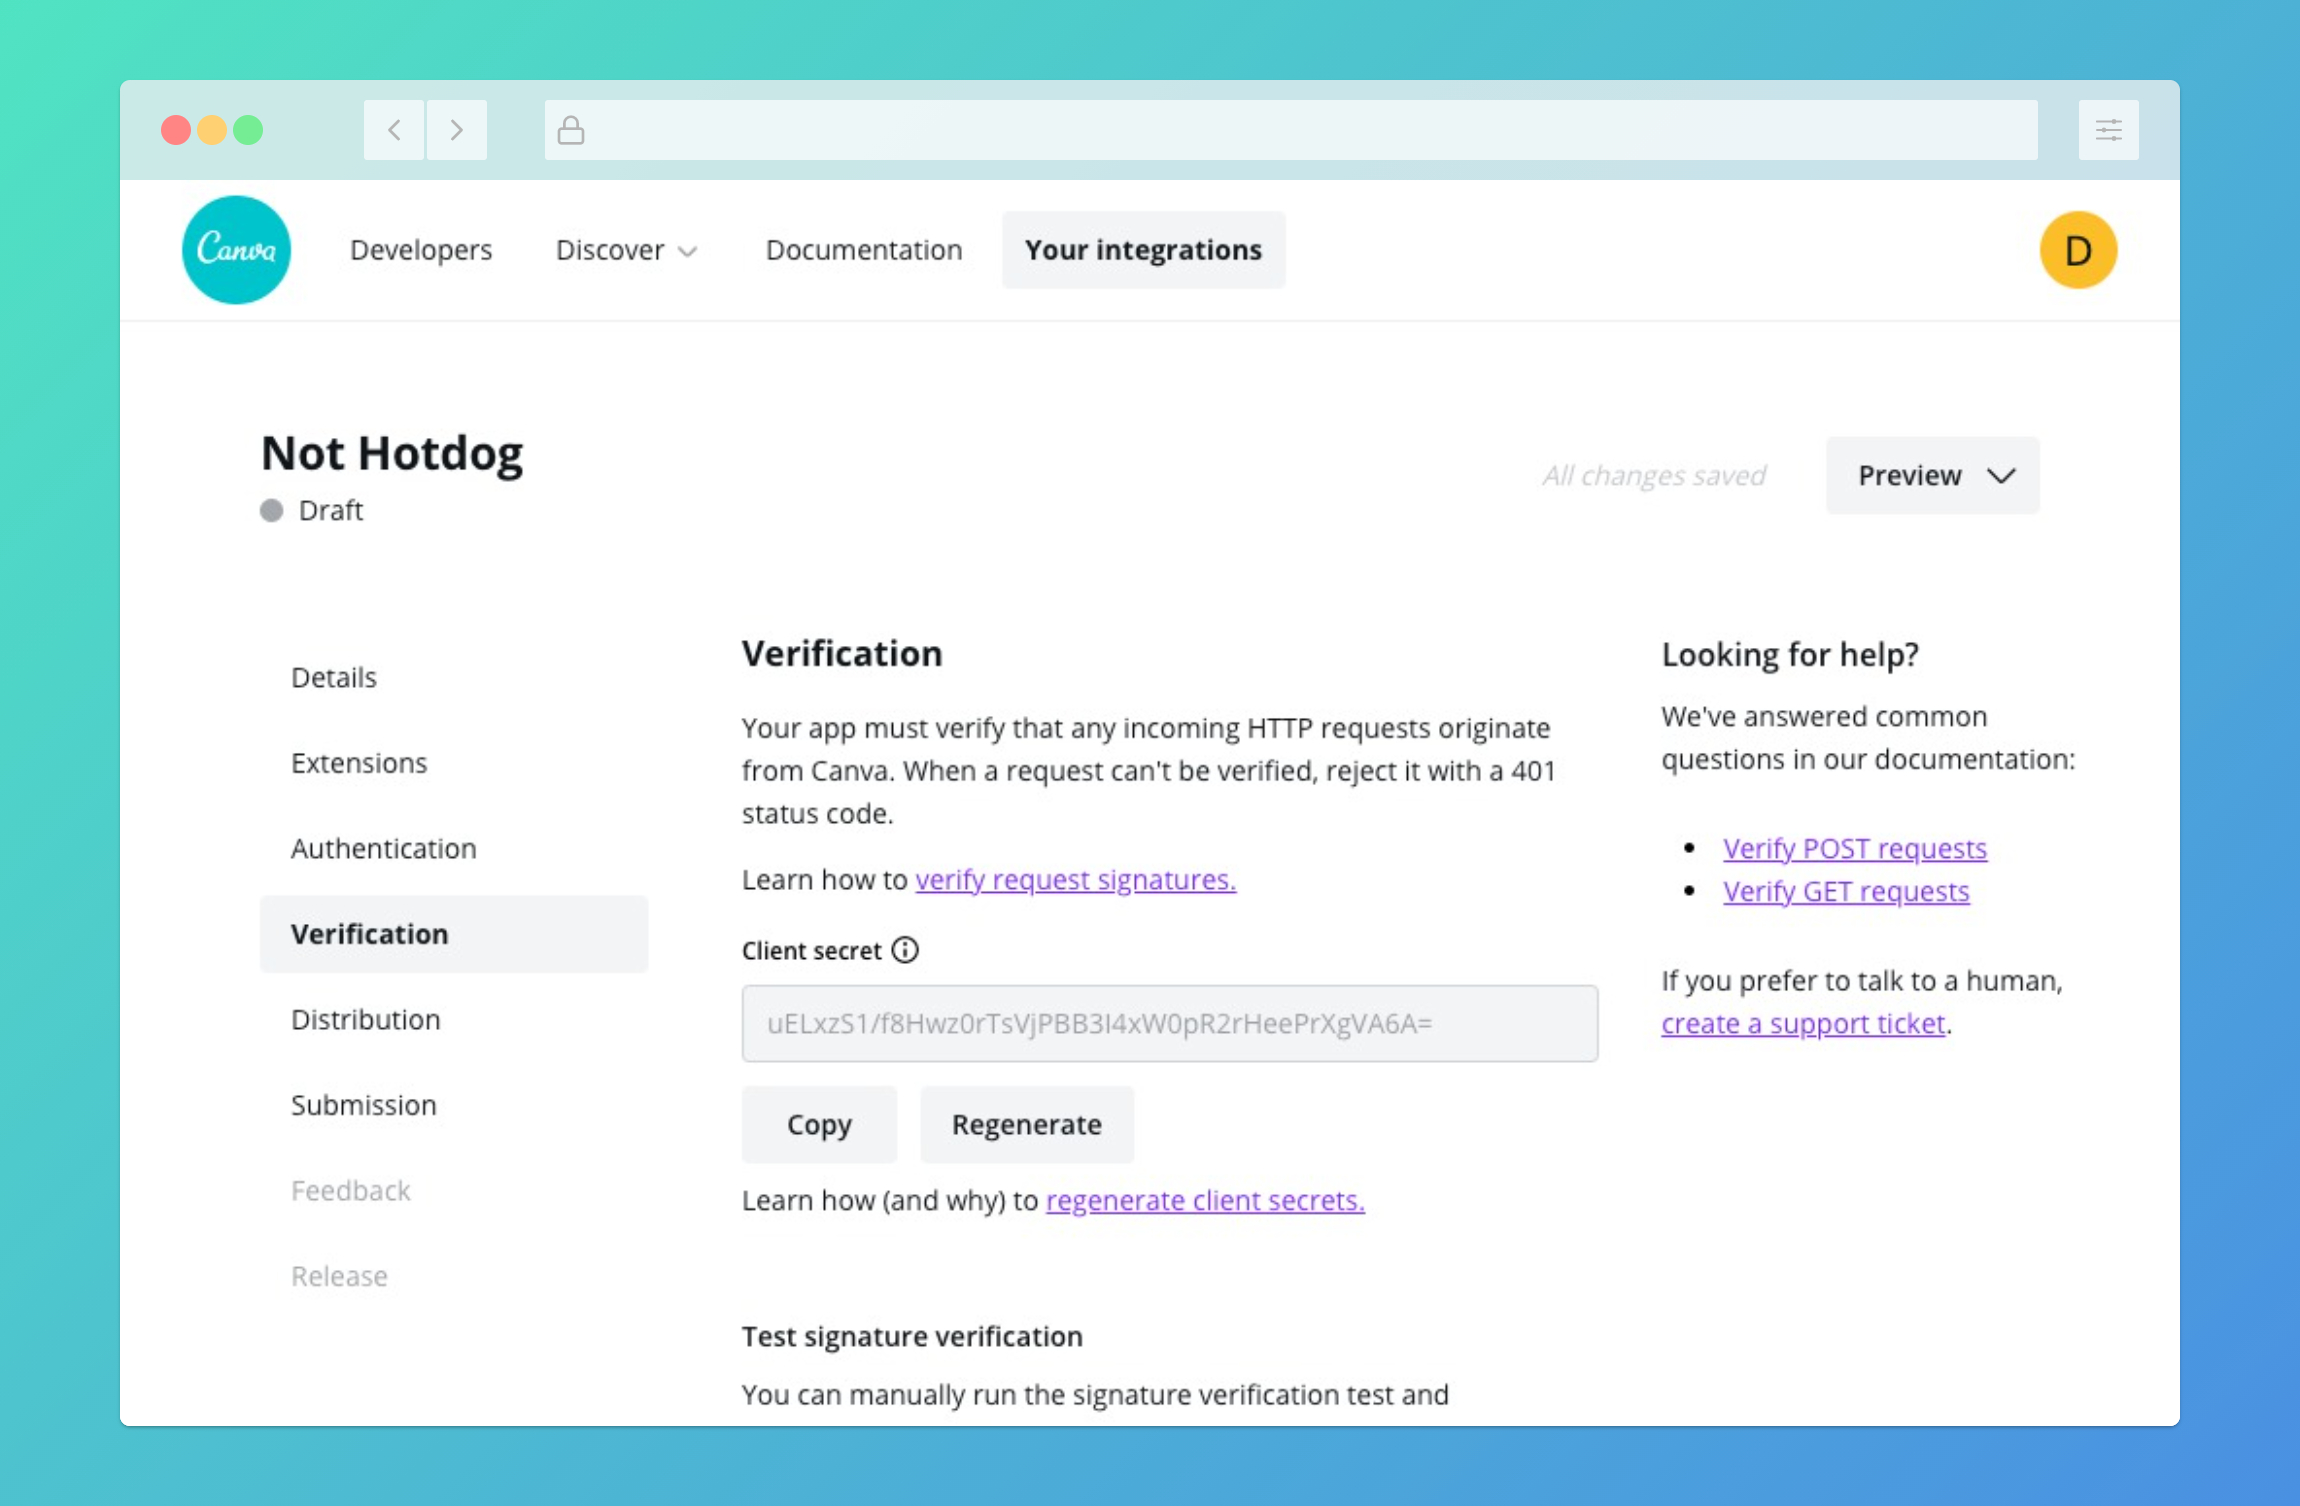The width and height of the screenshot is (2300, 1506).
Task: Open the verify request signatures link
Action: pos(1076,880)
